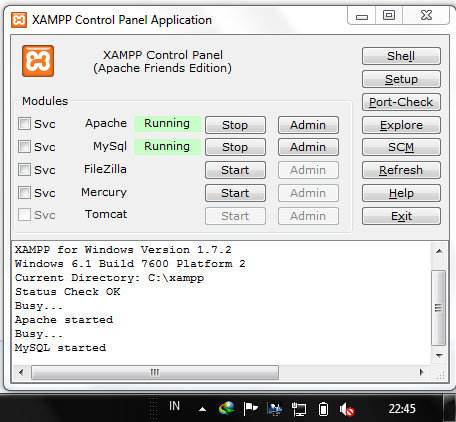Maximize the XAMPP window
456x422 pixels.
(x=389, y=16)
